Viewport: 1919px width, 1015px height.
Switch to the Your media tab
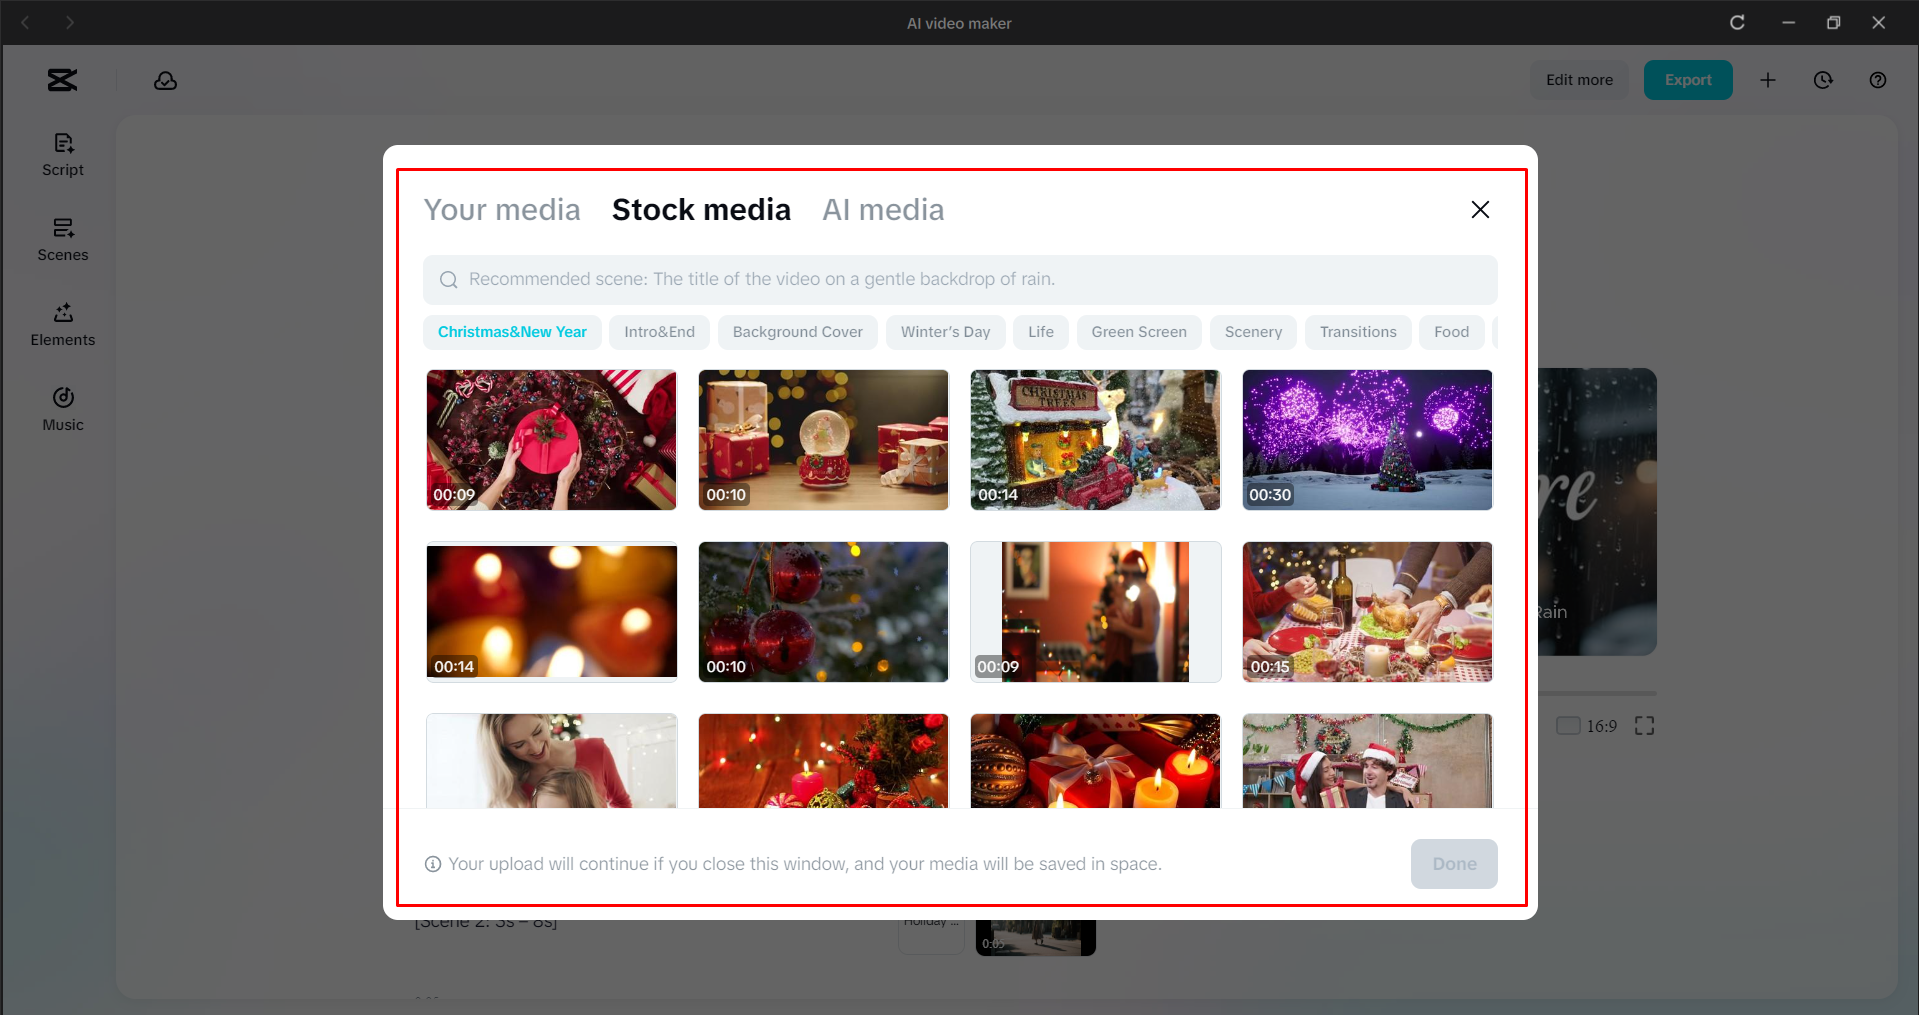[502, 210]
